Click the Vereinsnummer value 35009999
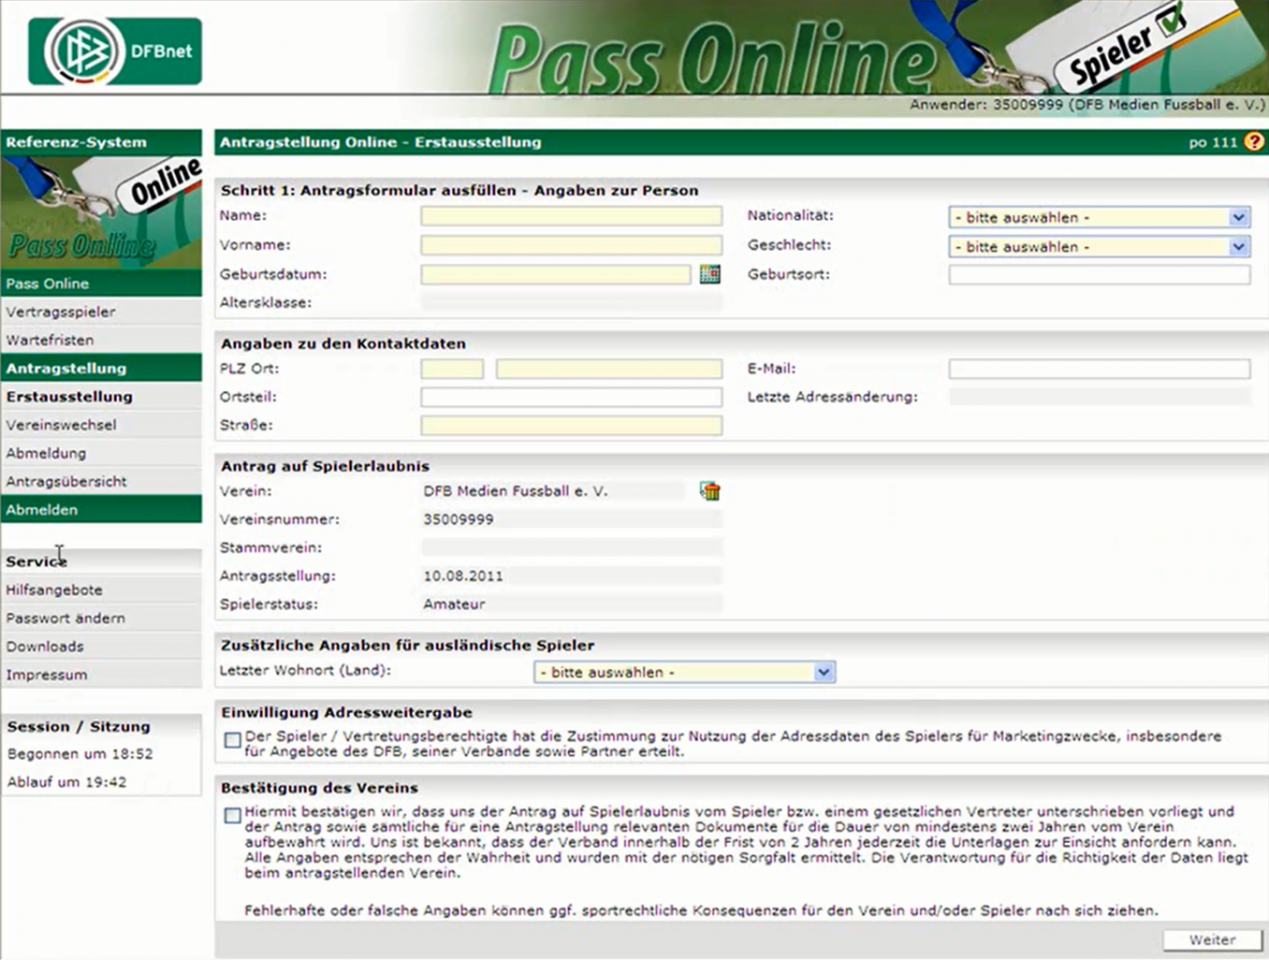1269x960 pixels. [x=458, y=519]
